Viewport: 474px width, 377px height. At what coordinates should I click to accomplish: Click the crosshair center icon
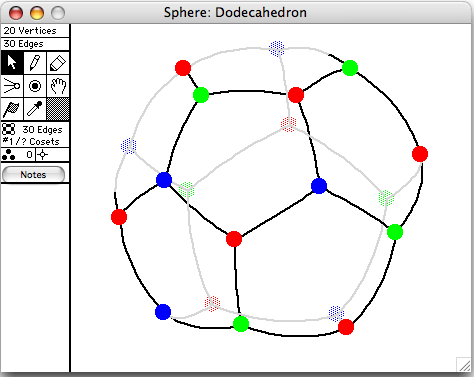(43, 155)
